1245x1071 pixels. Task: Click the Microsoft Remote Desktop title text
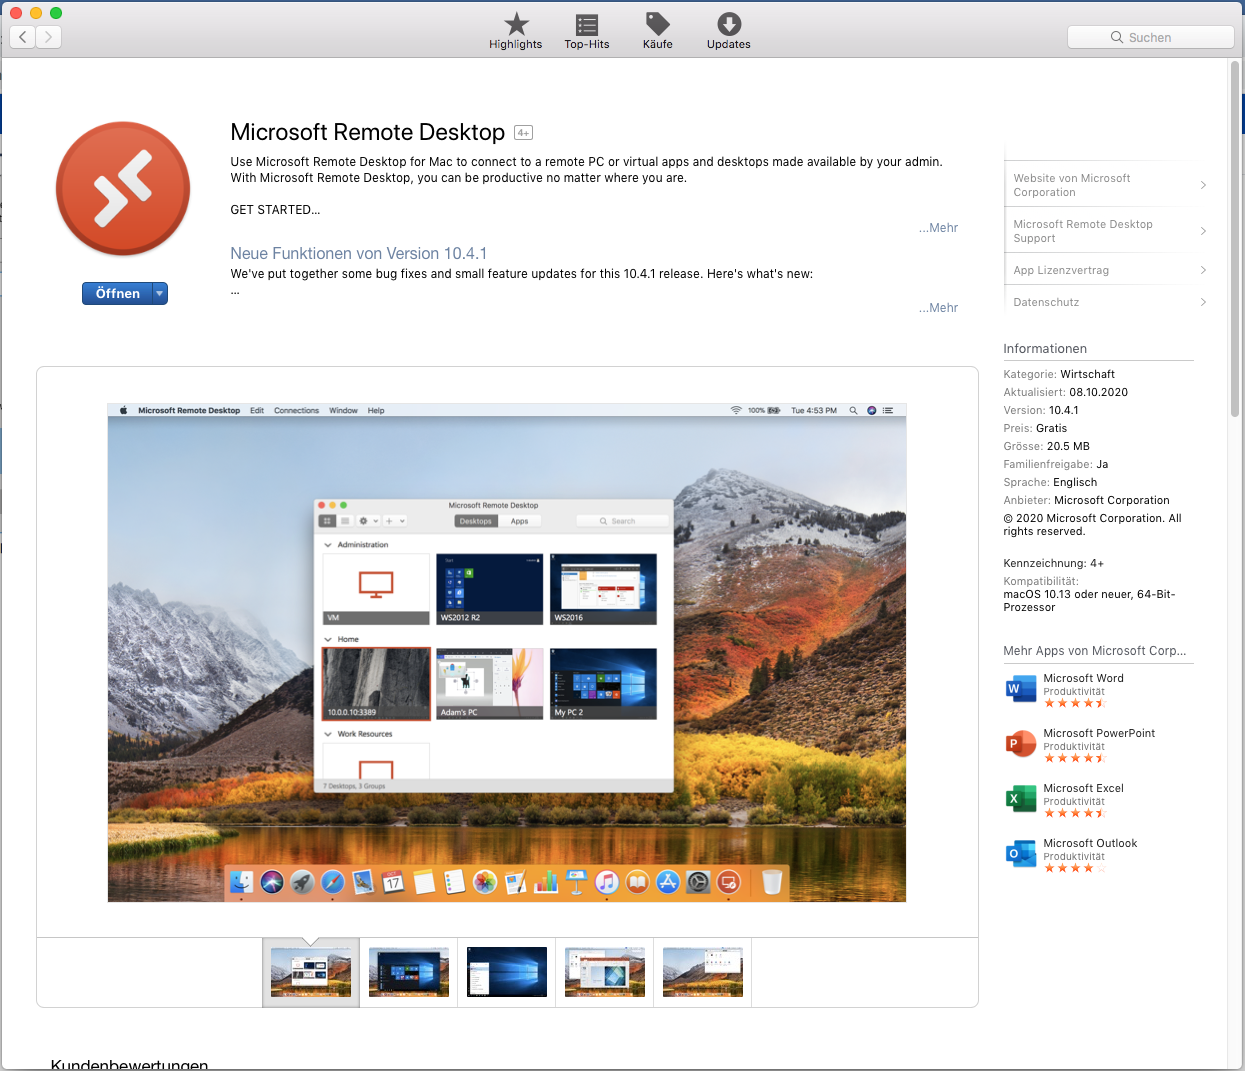click(x=367, y=132)
